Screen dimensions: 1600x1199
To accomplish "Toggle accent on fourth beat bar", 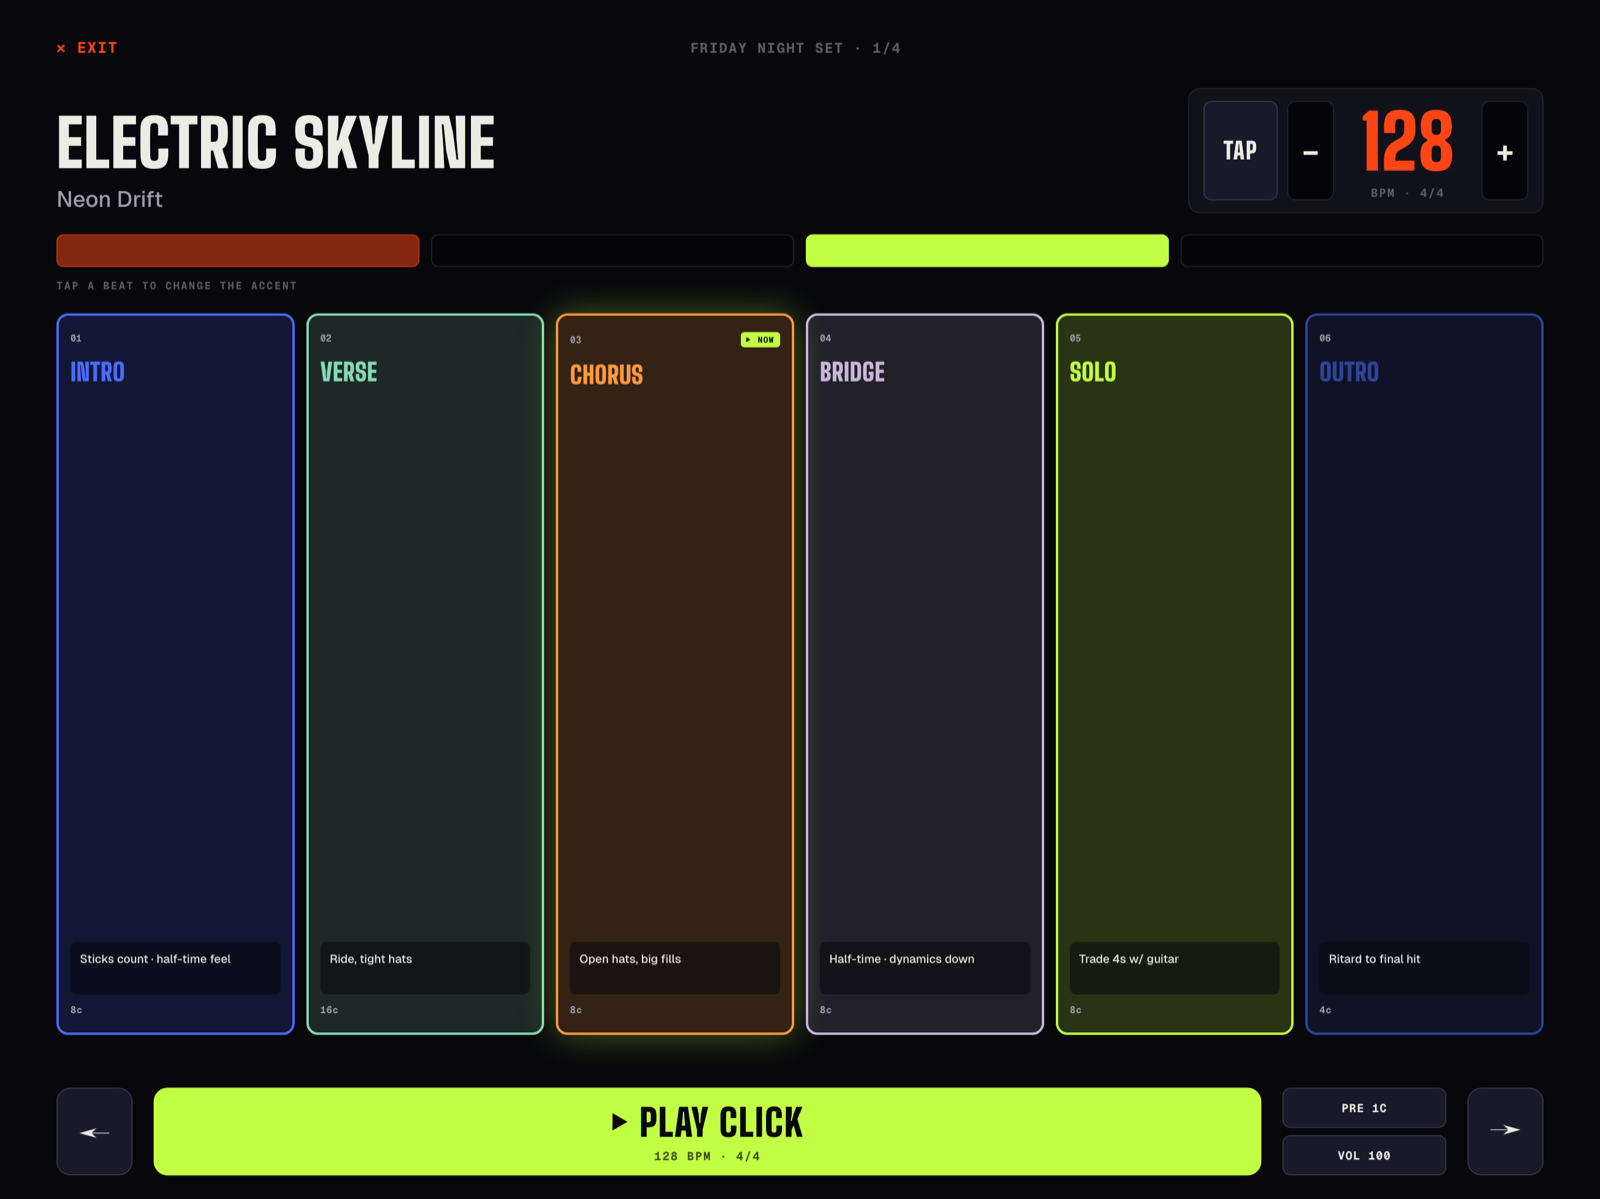I will pos(1362,250).
